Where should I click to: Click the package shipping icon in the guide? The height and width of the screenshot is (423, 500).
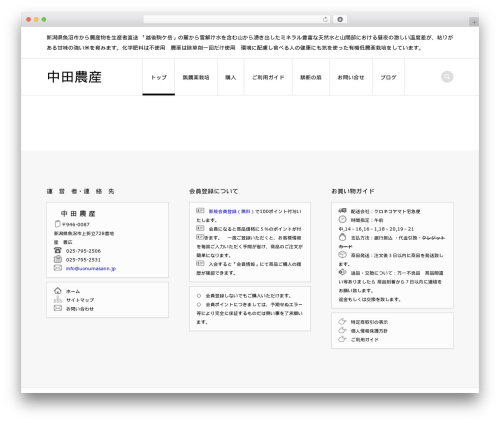pyautogui.click(x=342, y=254)
